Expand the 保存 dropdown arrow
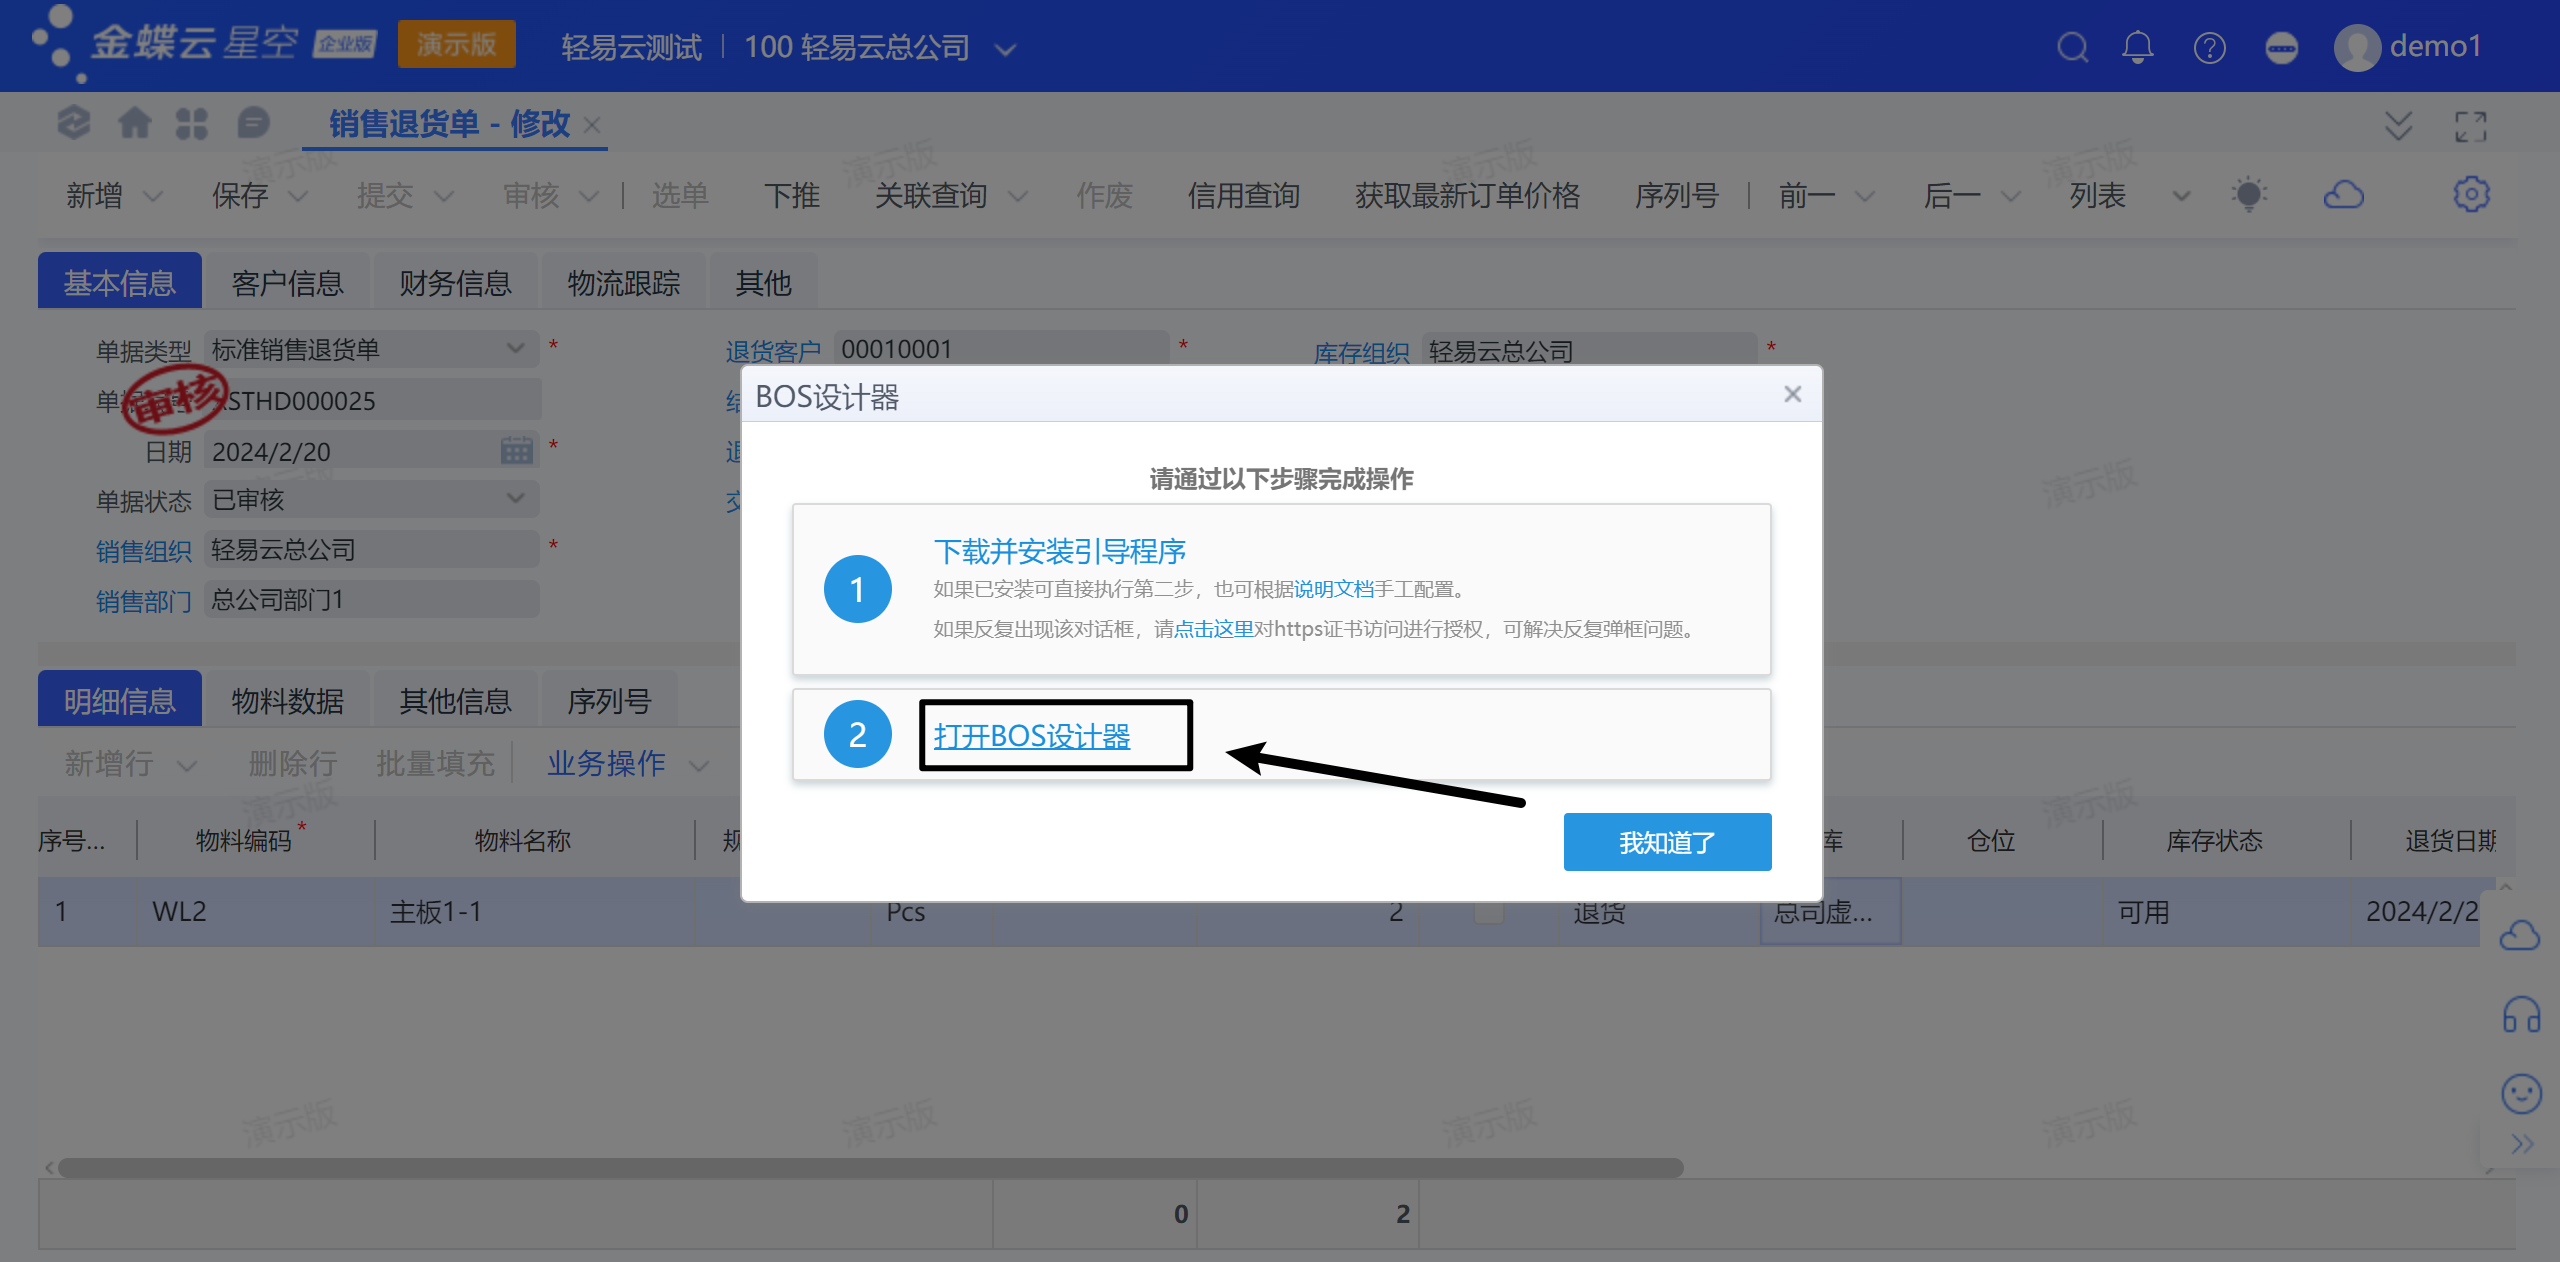This screenshot has height=1262, width=2560. (298, 196)
